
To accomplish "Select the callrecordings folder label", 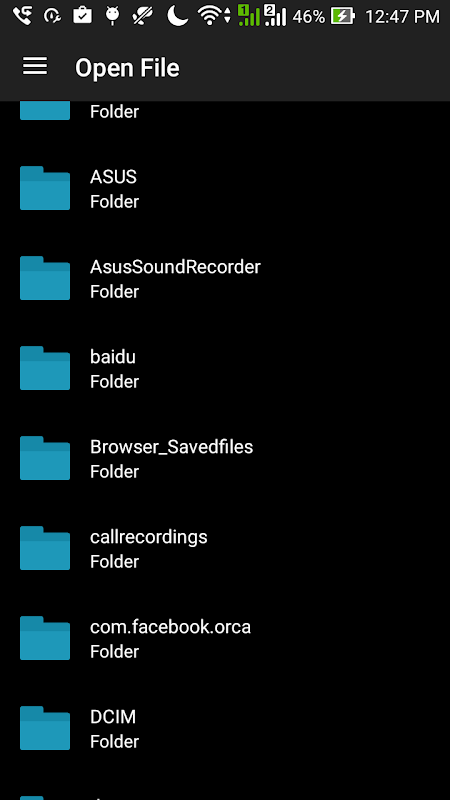I will click(148, 537).
